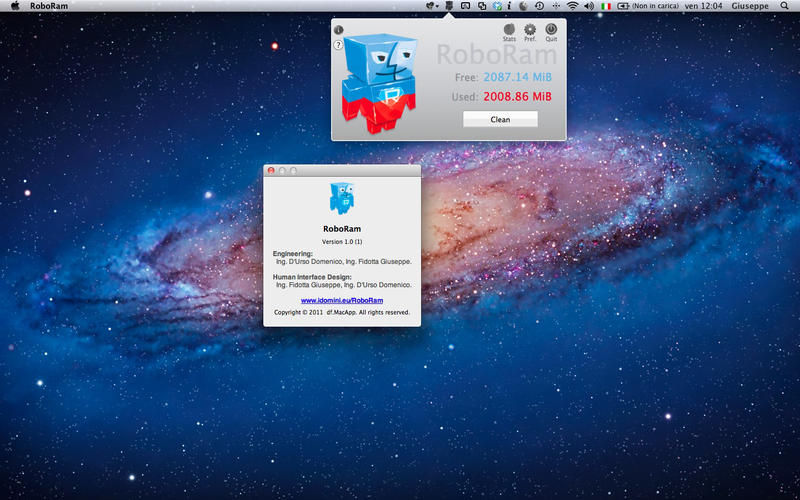The height and width of the screenshot is (500, 800).
Task: Click the 'Version 1.0 (1)' text
Action: tap(342, 241)
